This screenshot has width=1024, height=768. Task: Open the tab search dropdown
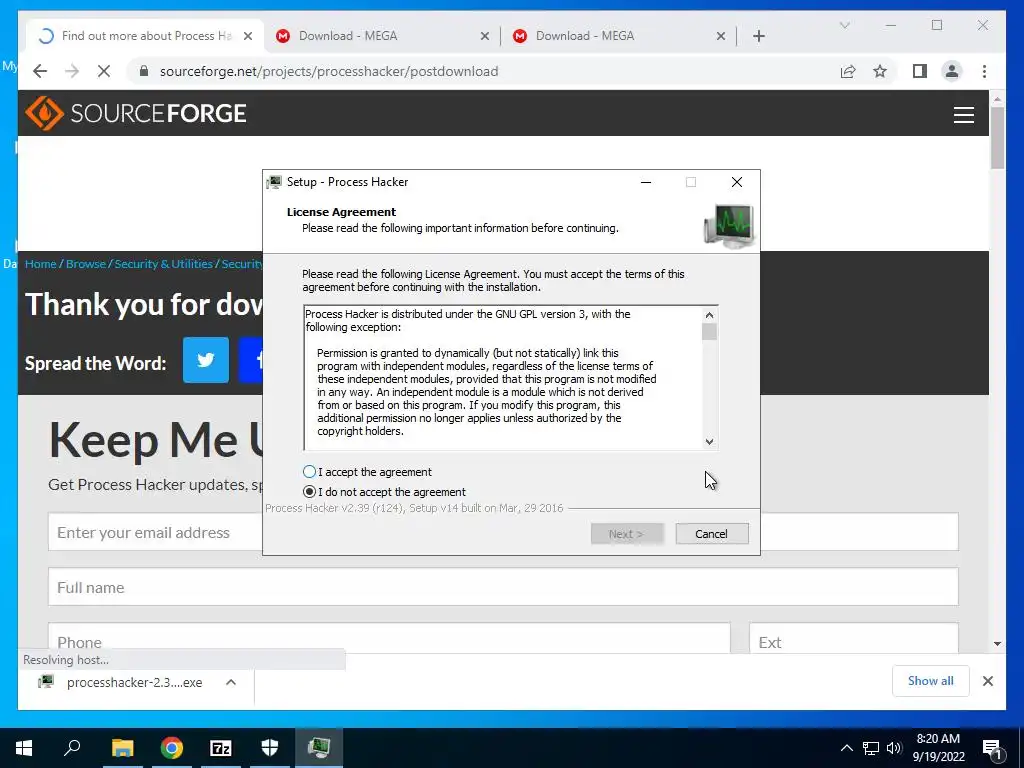coord(844,25)
